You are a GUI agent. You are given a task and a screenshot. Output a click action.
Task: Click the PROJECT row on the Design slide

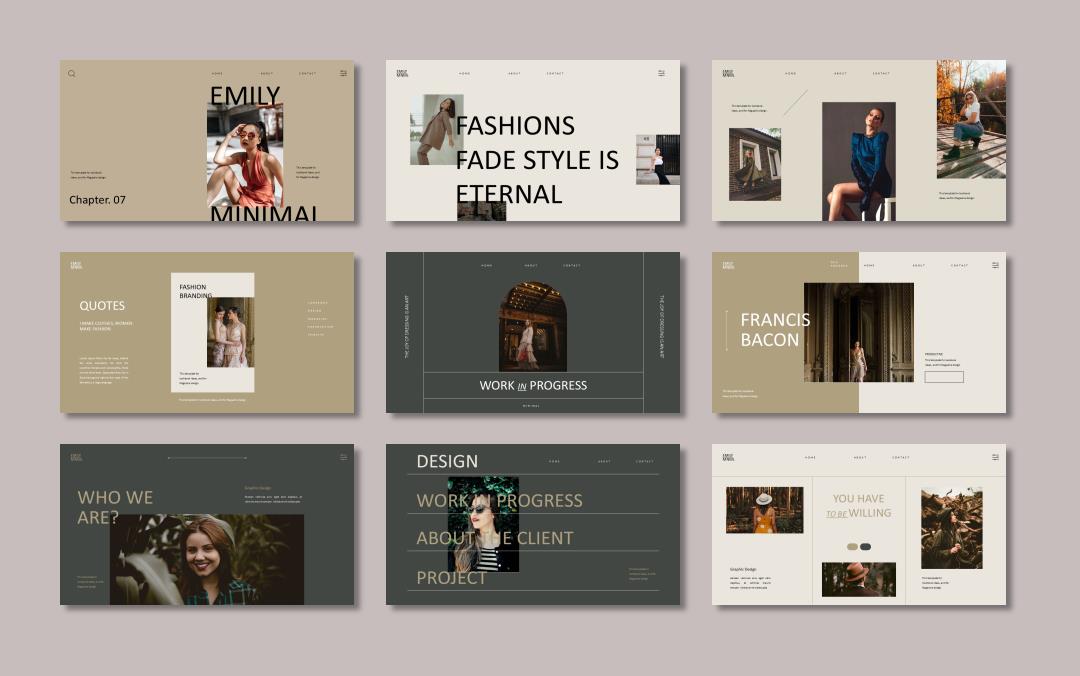(x=451, y=578)
